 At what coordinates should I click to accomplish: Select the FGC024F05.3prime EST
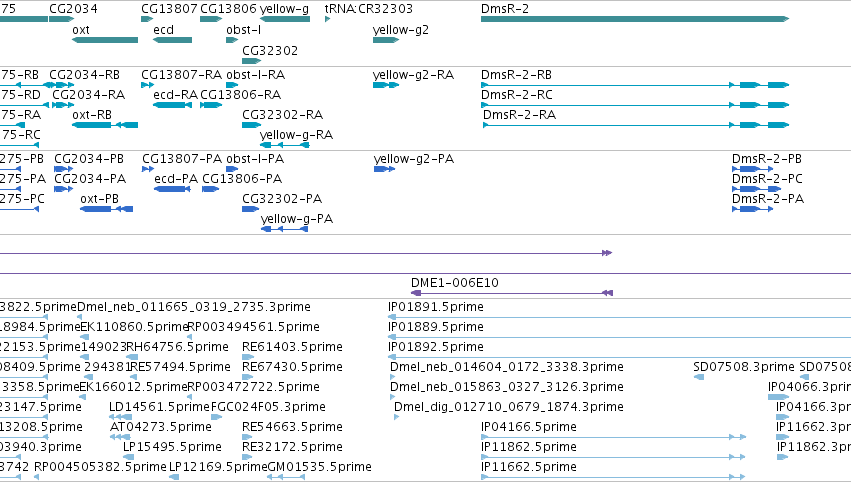click(x=217, y=417)
